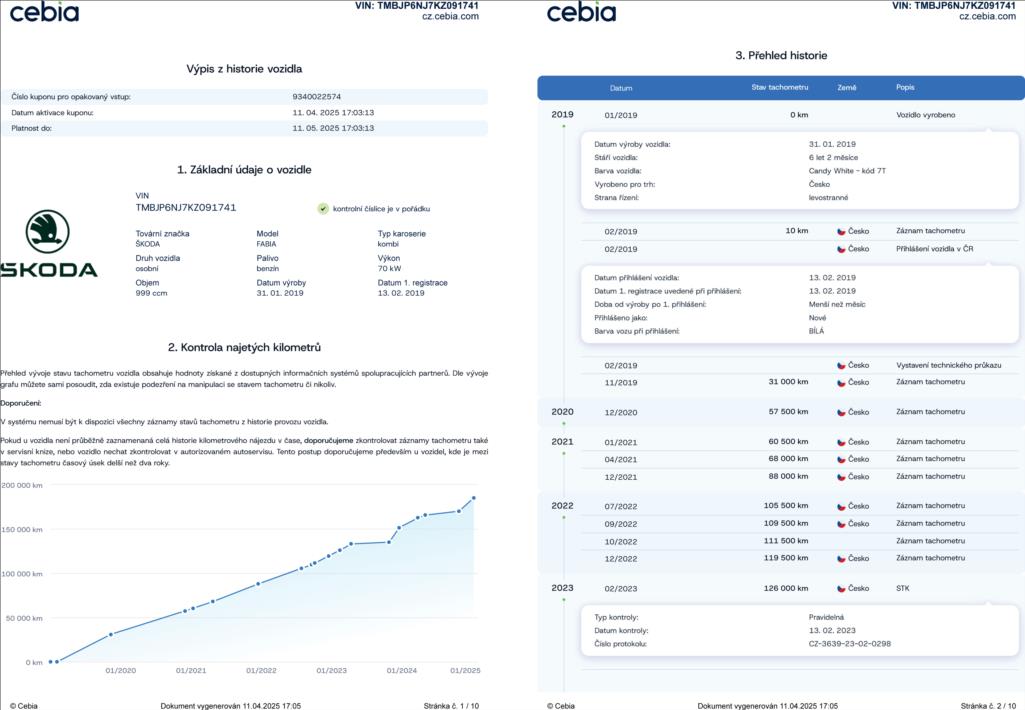This screenshot has width=1025, height=710.
Task: Click the registration color value BÍLÁ
Action: (816, 331)
